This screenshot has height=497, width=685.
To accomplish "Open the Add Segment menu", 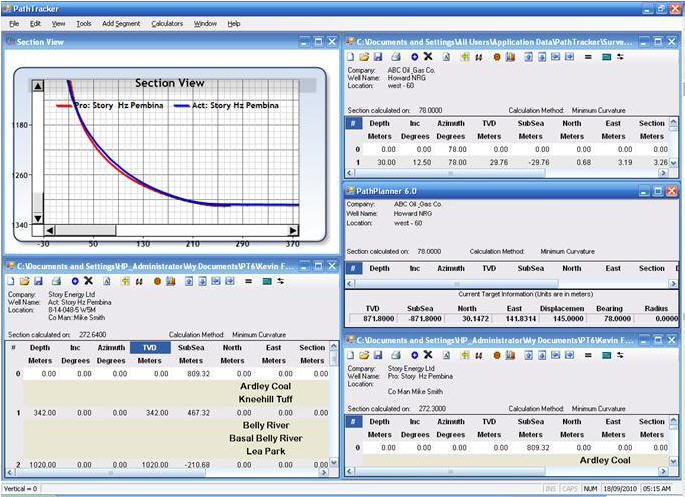I will tap(121, 24).
